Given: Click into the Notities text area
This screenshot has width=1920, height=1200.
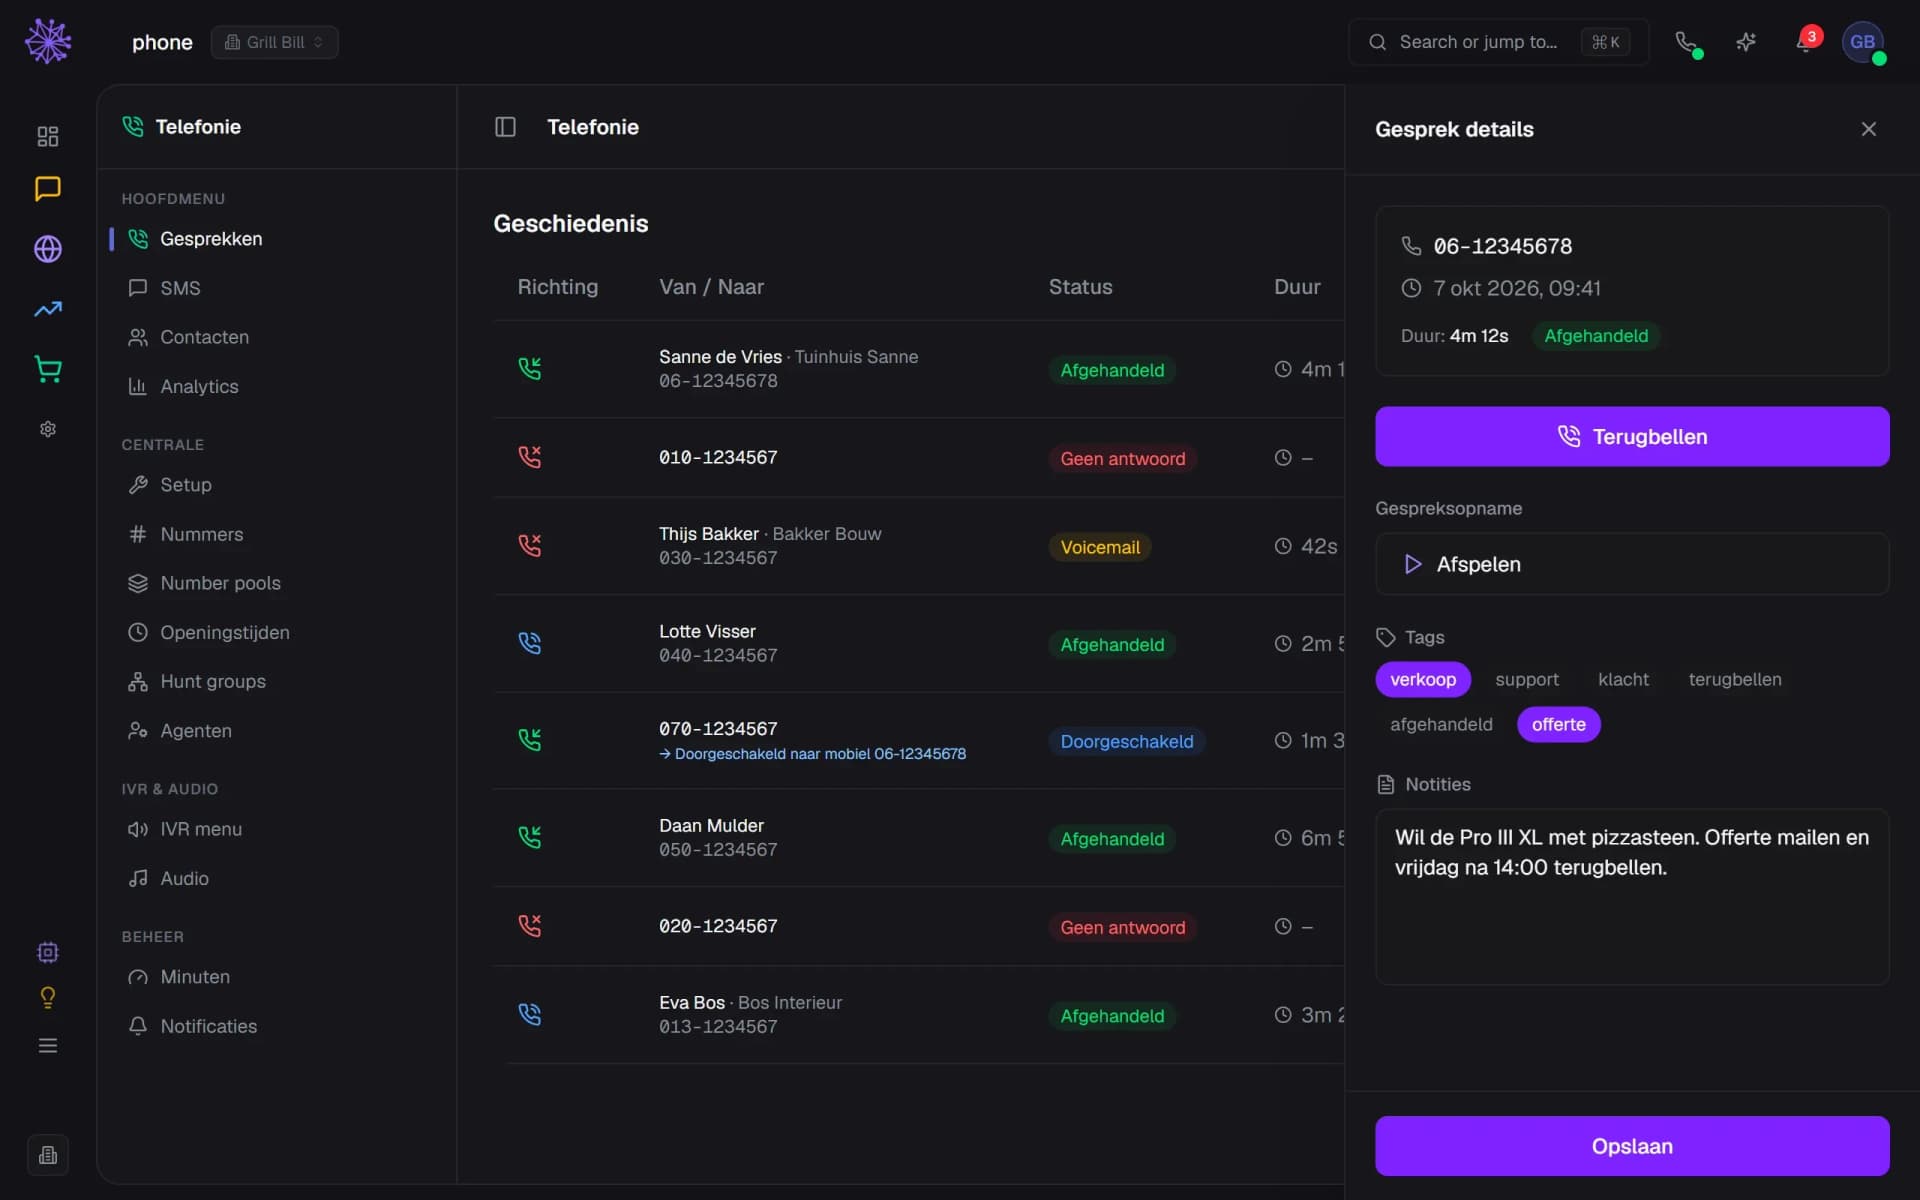Looking at the screenshot, I should pyautogui.click(x=1632, y=897).
